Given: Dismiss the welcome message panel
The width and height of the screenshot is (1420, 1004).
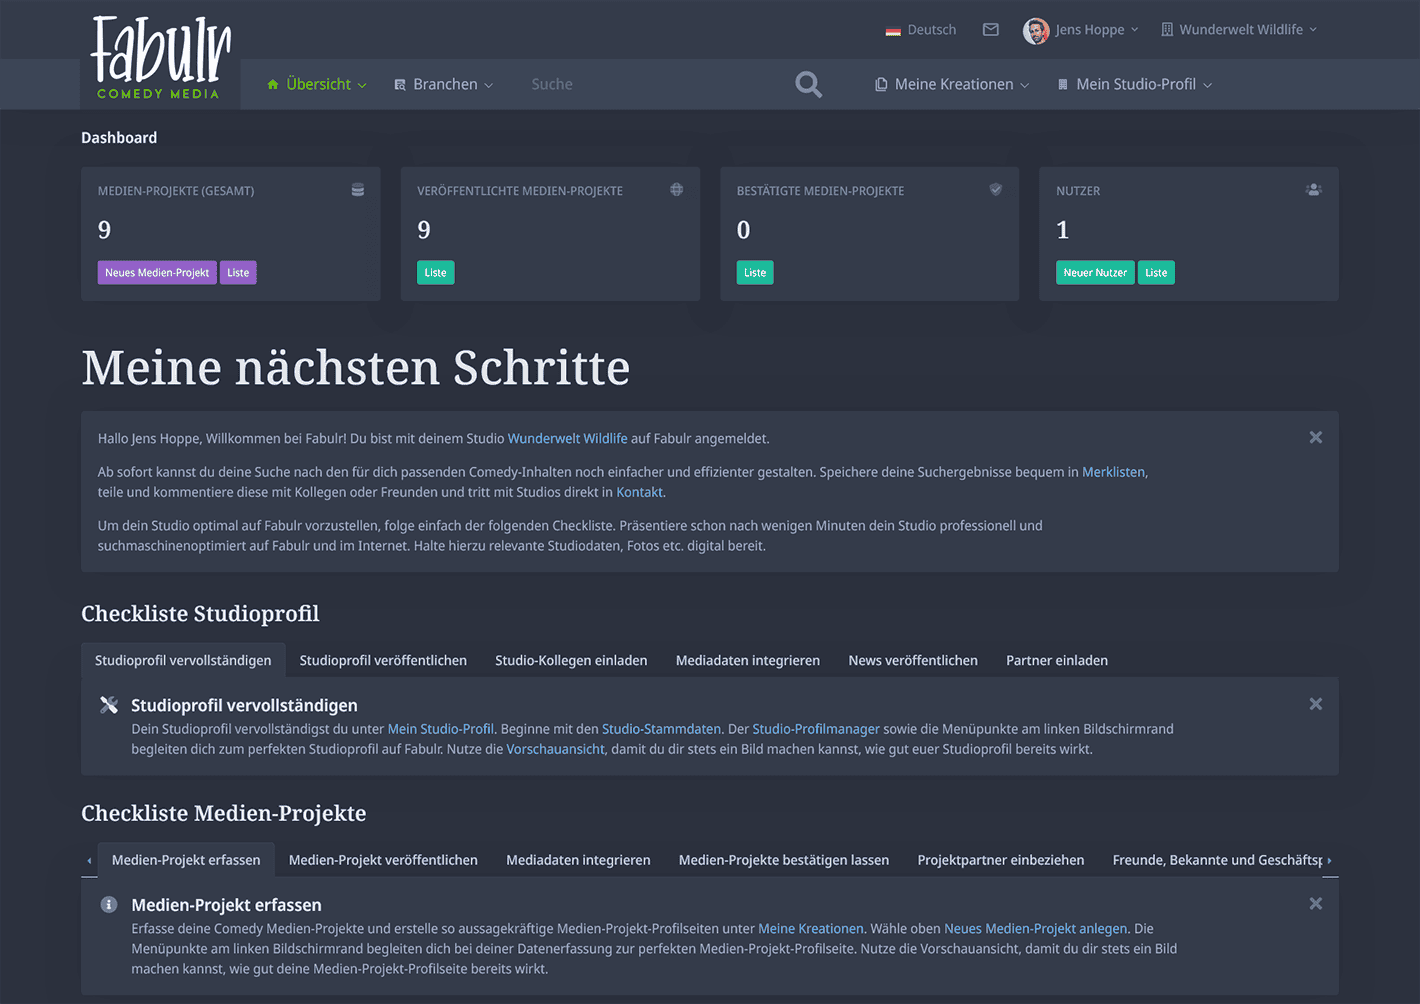Looking at the screenshot, I should [1315, 437].
